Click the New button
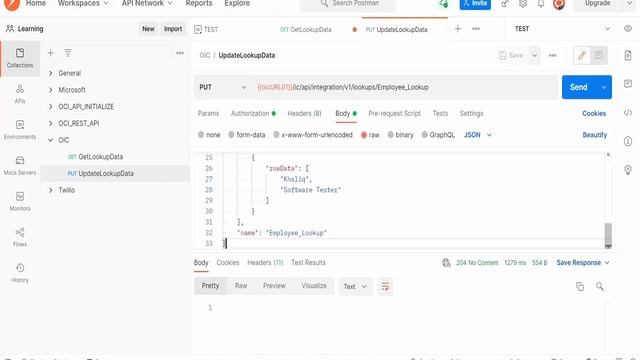 coord(148,29)
